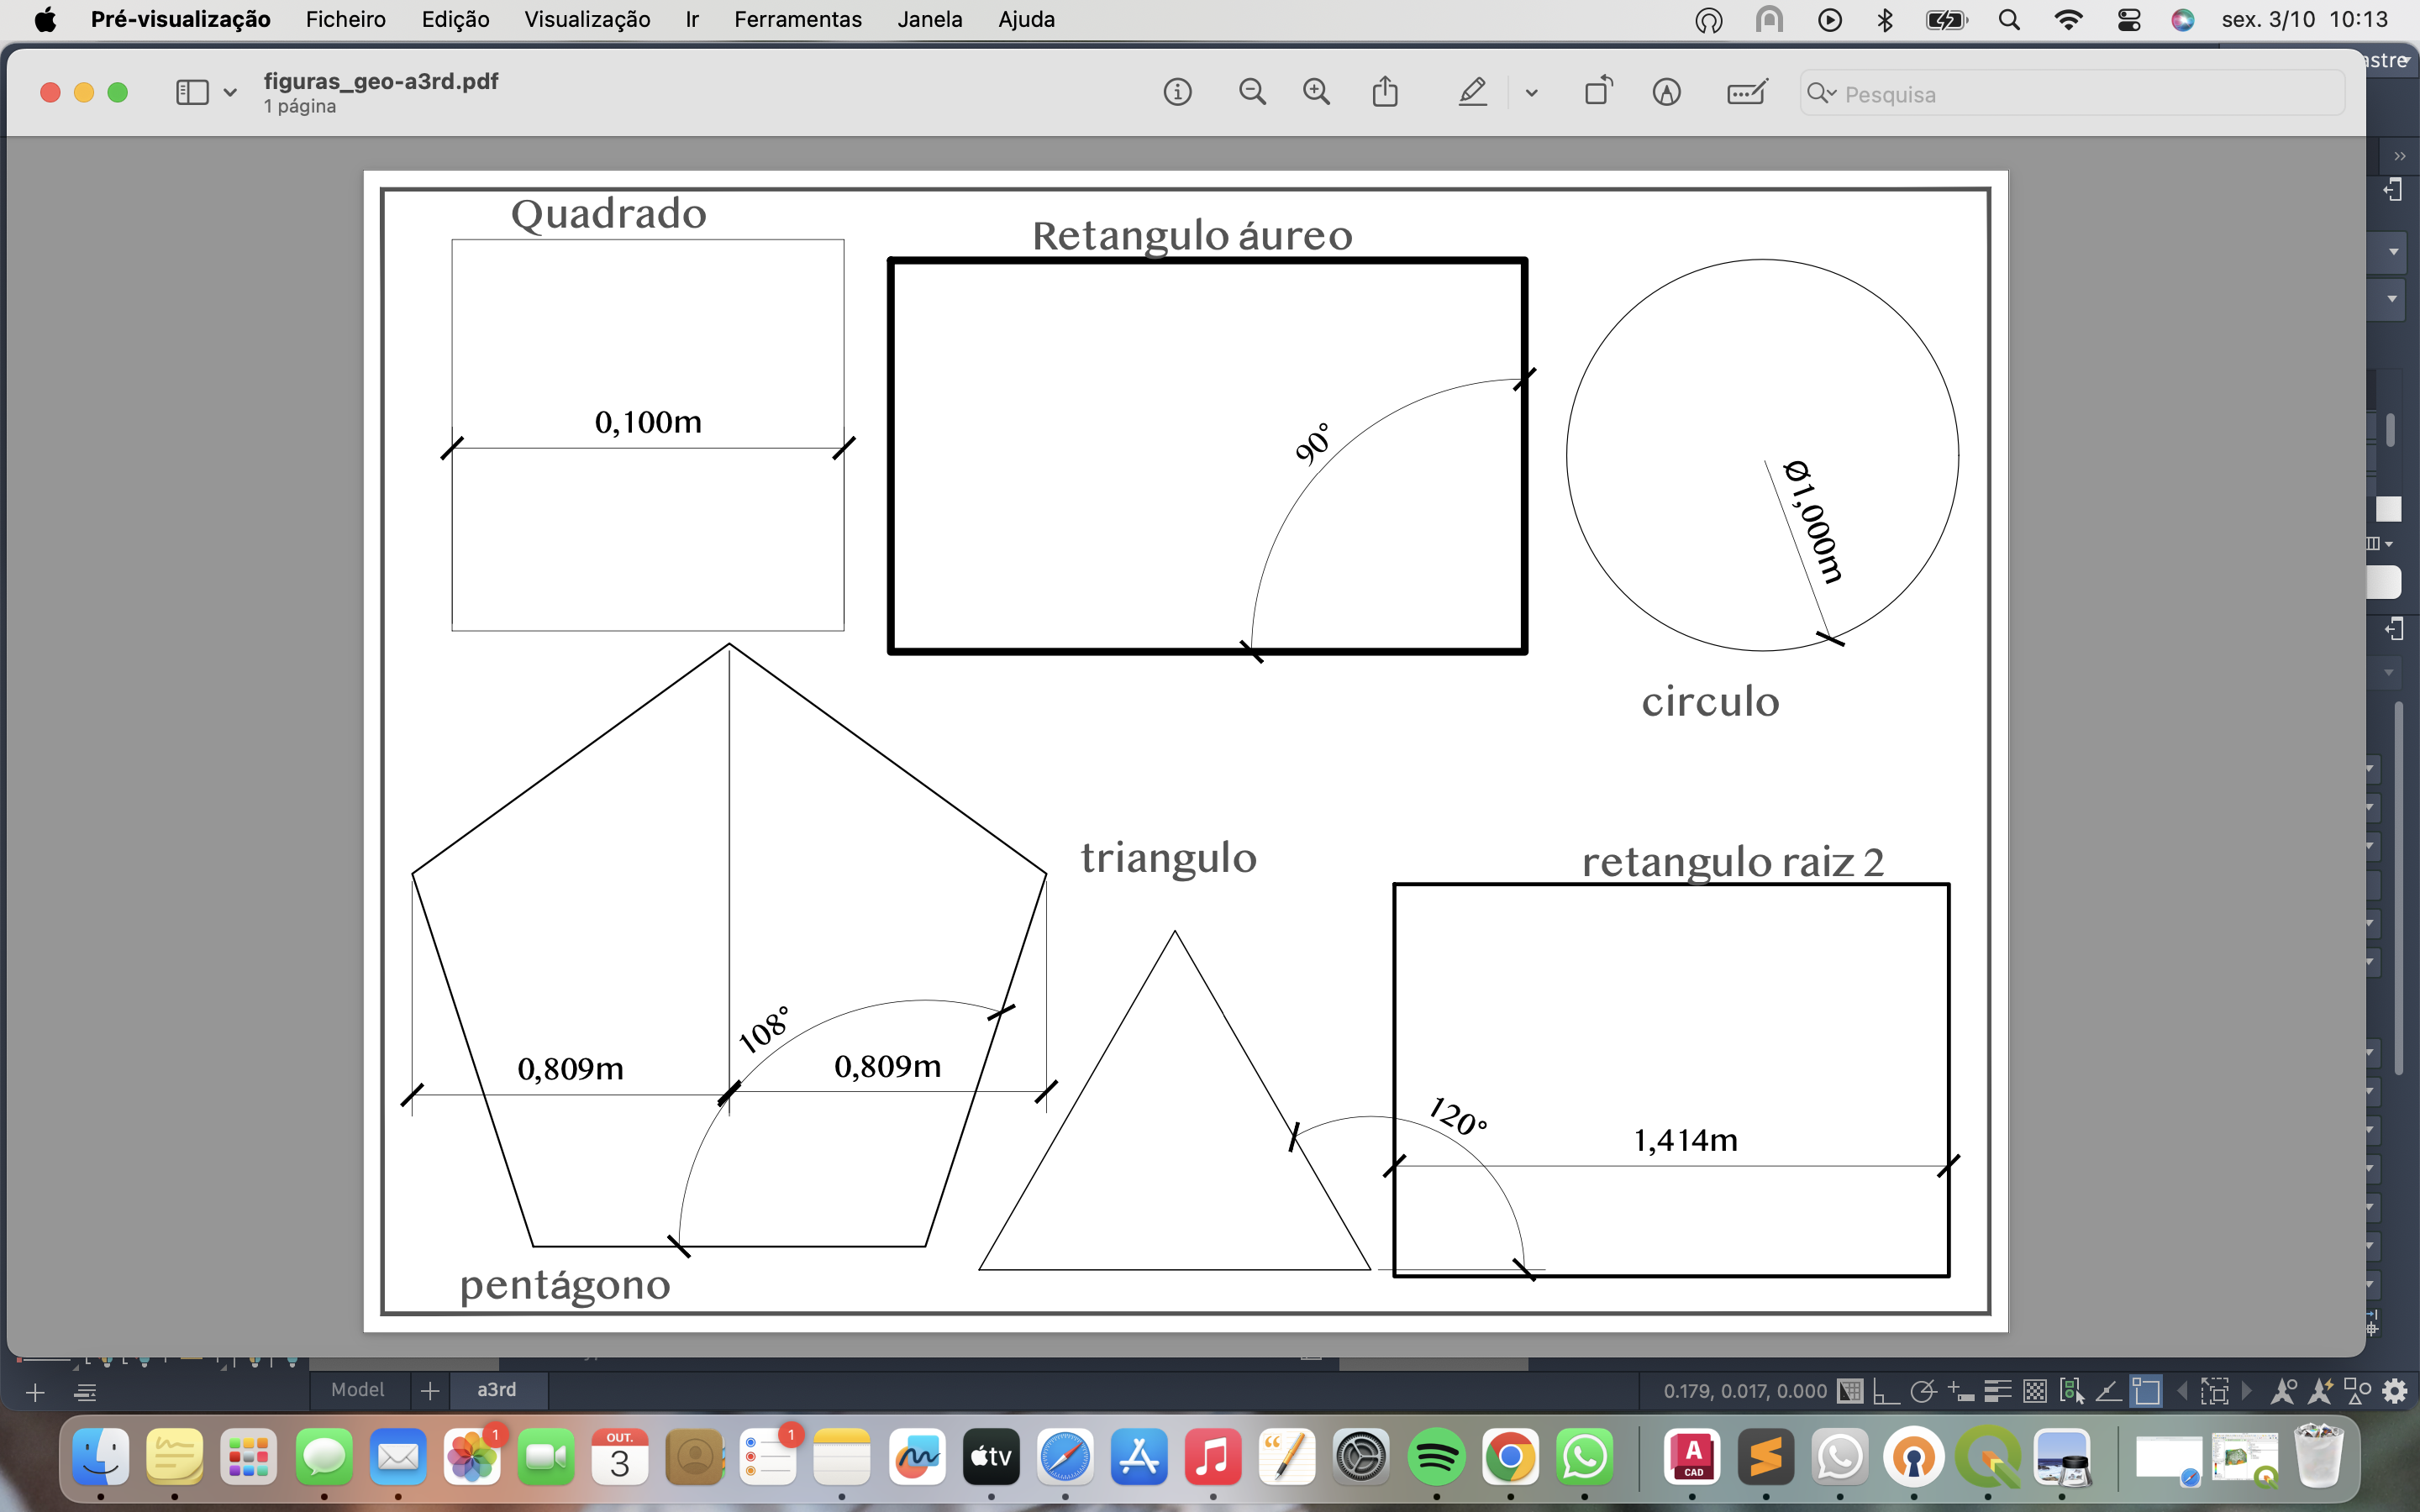Show the Markup toolbar
The height and width of the screenshot is (1512, 2420).
(x=1666, y=93)
